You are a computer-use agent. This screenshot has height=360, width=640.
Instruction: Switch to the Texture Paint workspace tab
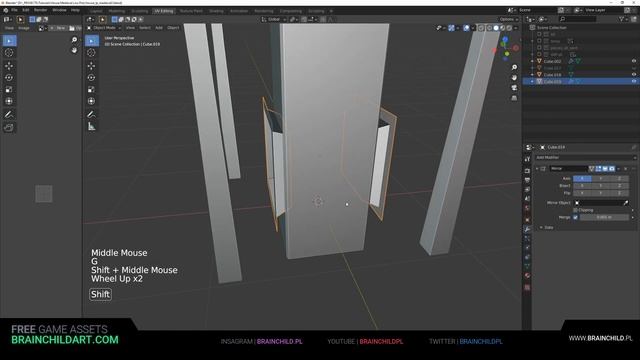coord(191,11)
